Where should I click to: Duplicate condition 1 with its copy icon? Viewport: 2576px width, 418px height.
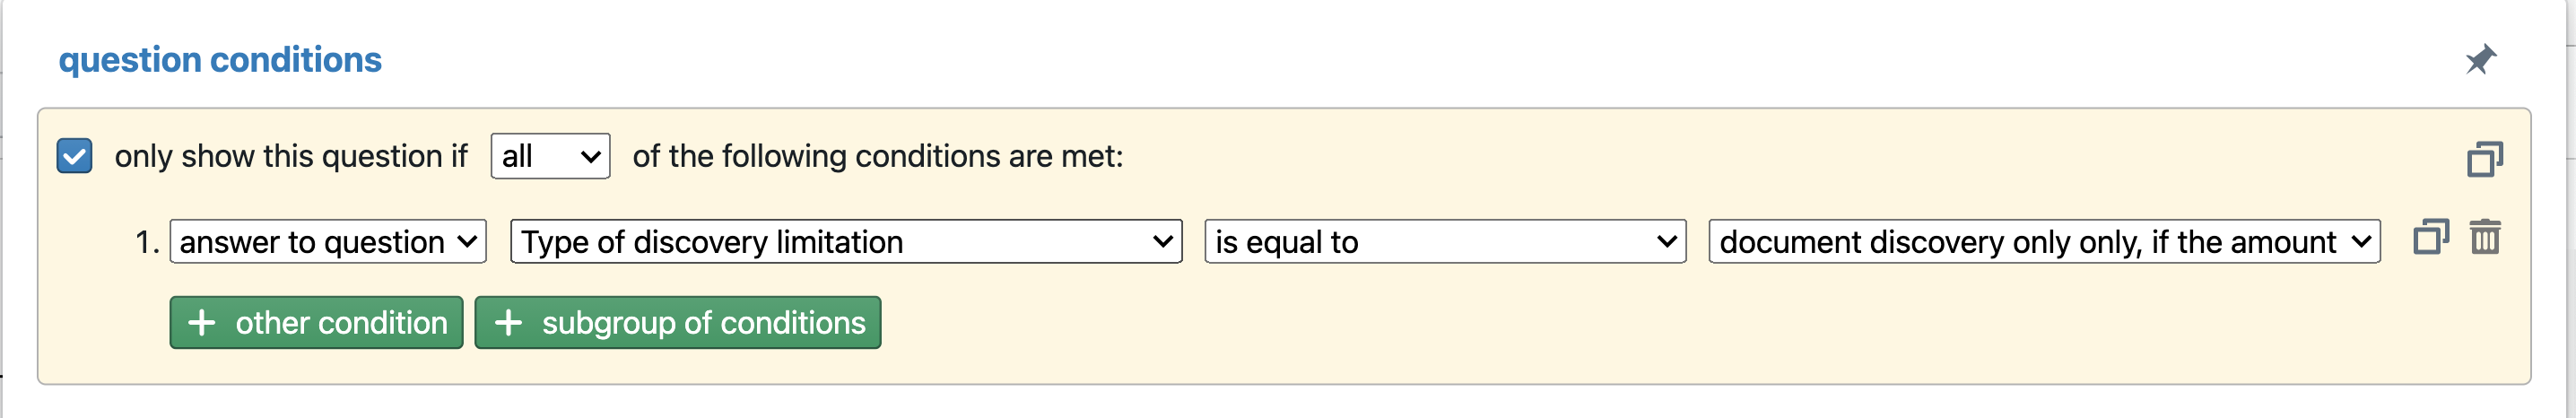2431,238
